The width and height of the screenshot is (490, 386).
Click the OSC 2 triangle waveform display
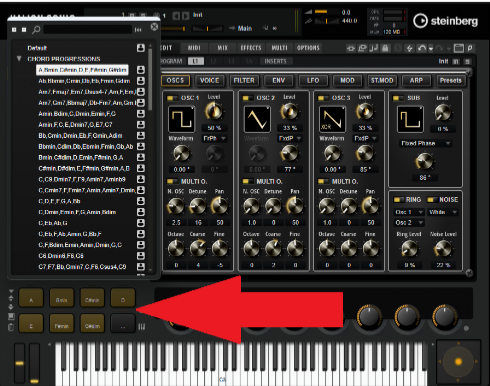click(x=257, y=119)
